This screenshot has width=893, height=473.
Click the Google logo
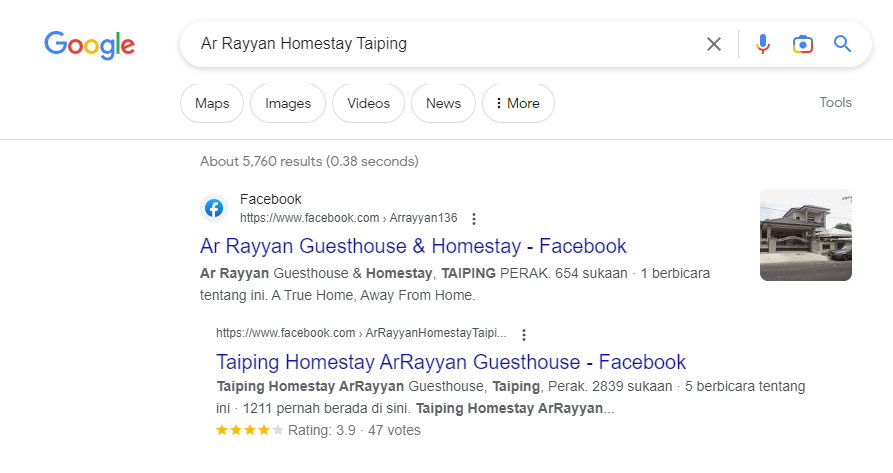point(89,44)
